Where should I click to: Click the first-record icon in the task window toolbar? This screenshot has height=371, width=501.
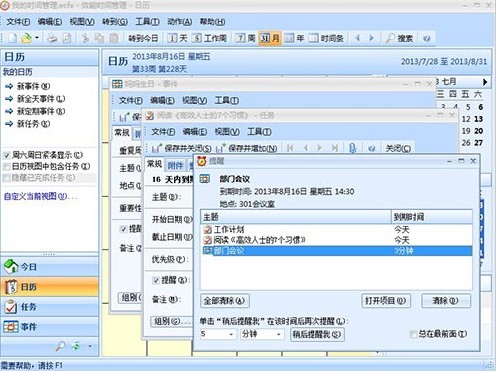[290, 148]
